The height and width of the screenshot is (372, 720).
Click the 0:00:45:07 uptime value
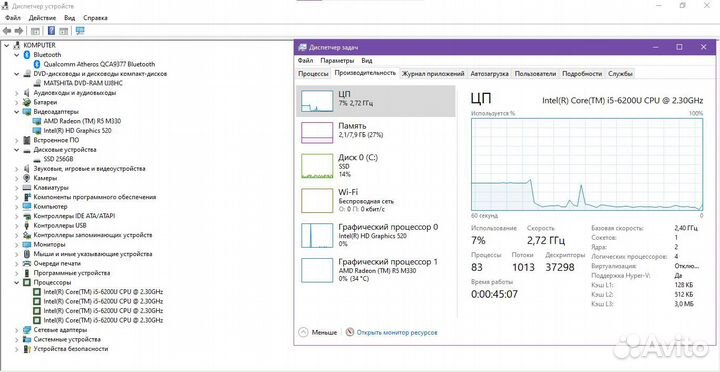coord(495,294)
